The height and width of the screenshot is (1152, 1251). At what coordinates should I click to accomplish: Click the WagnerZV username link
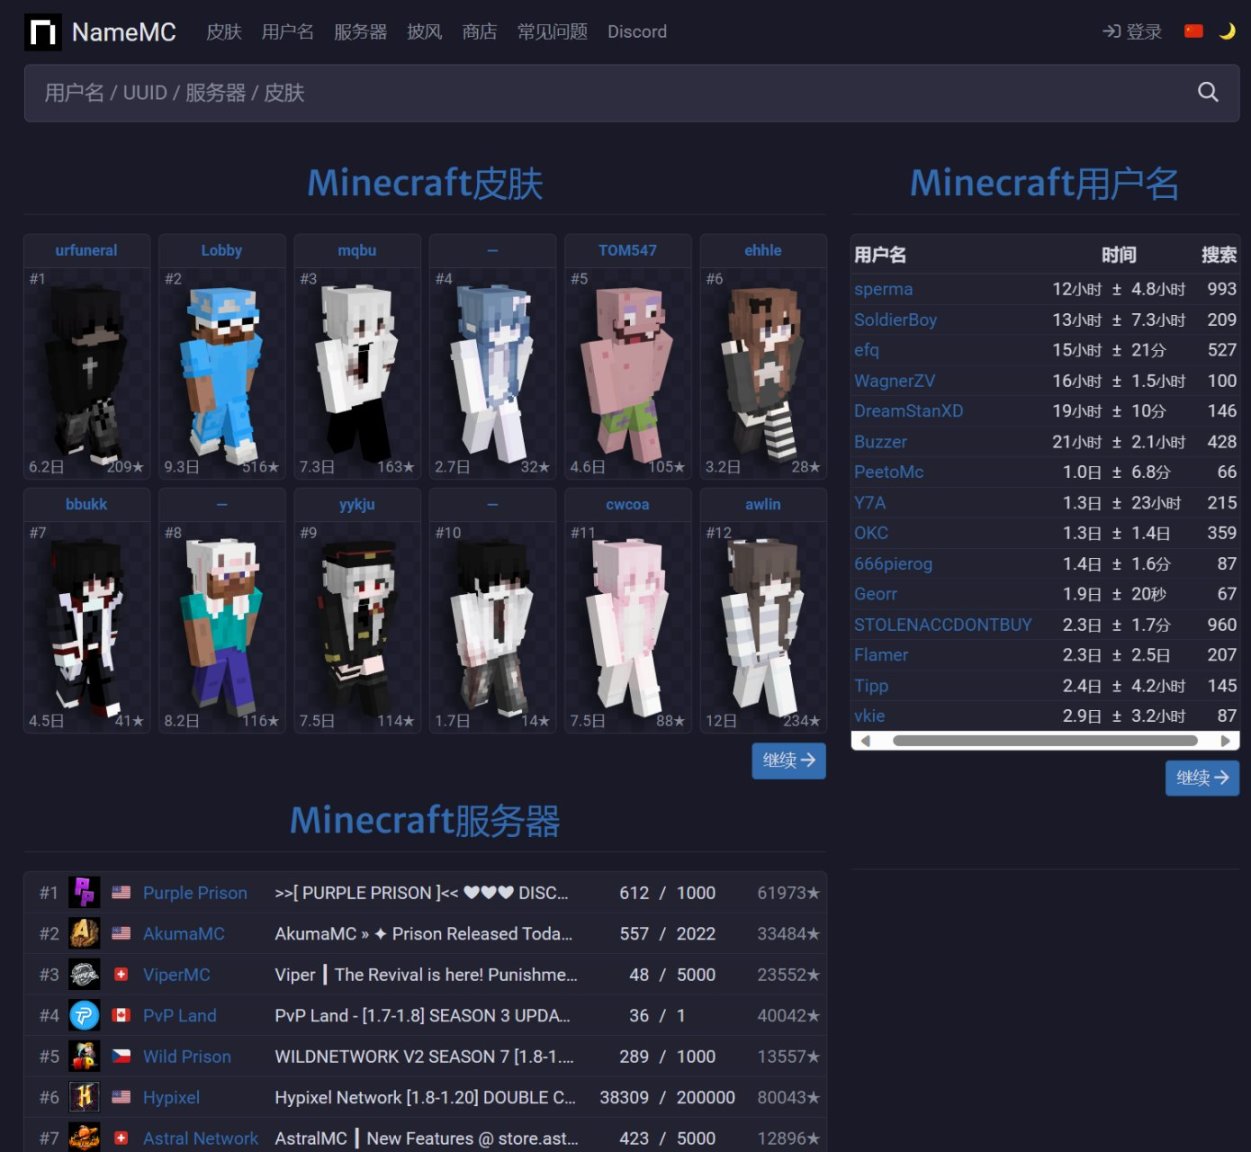(x=894, y=381)
